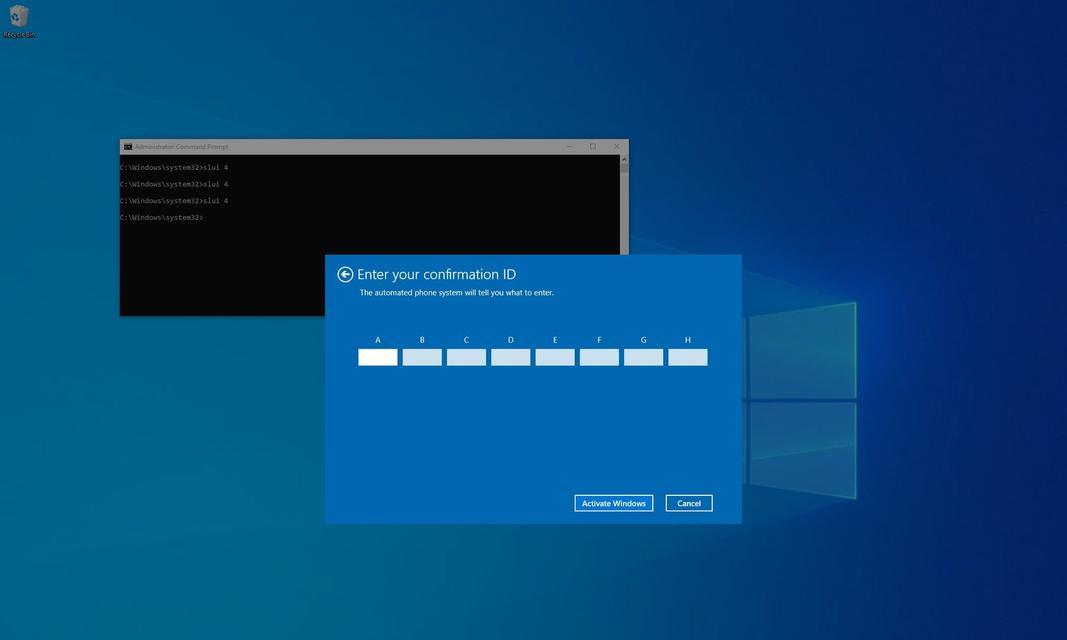Click the Command Prompt title bar icon
This screenshot has width=1067, height=640.
[x=127, y=147]
